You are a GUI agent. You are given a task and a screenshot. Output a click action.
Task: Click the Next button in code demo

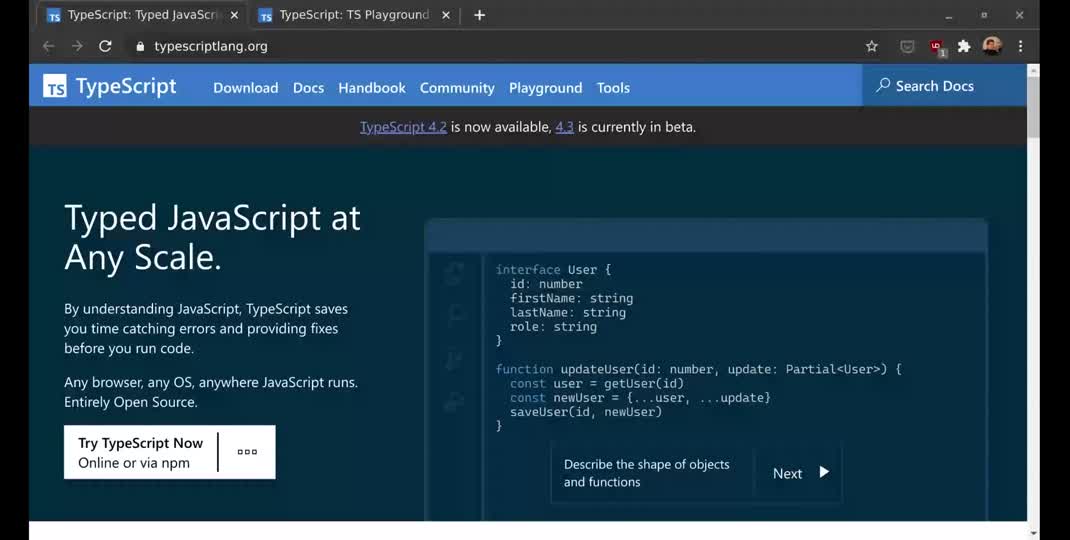(798, 473)
